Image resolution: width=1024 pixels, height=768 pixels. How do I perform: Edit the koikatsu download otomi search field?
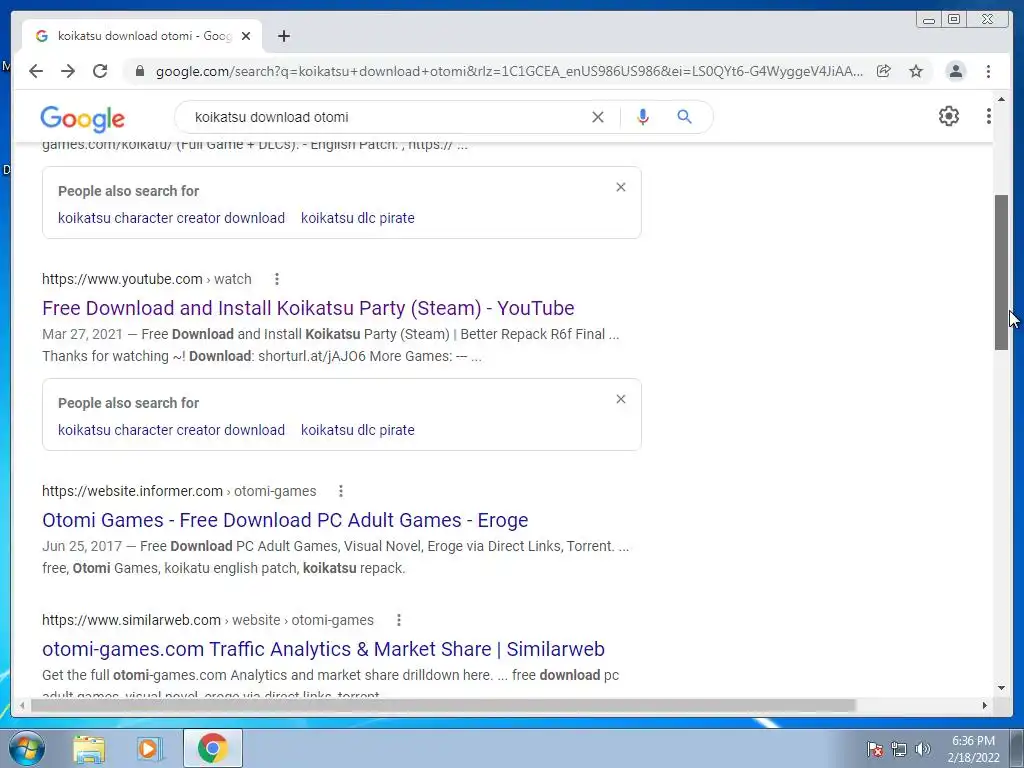[385, 117]
